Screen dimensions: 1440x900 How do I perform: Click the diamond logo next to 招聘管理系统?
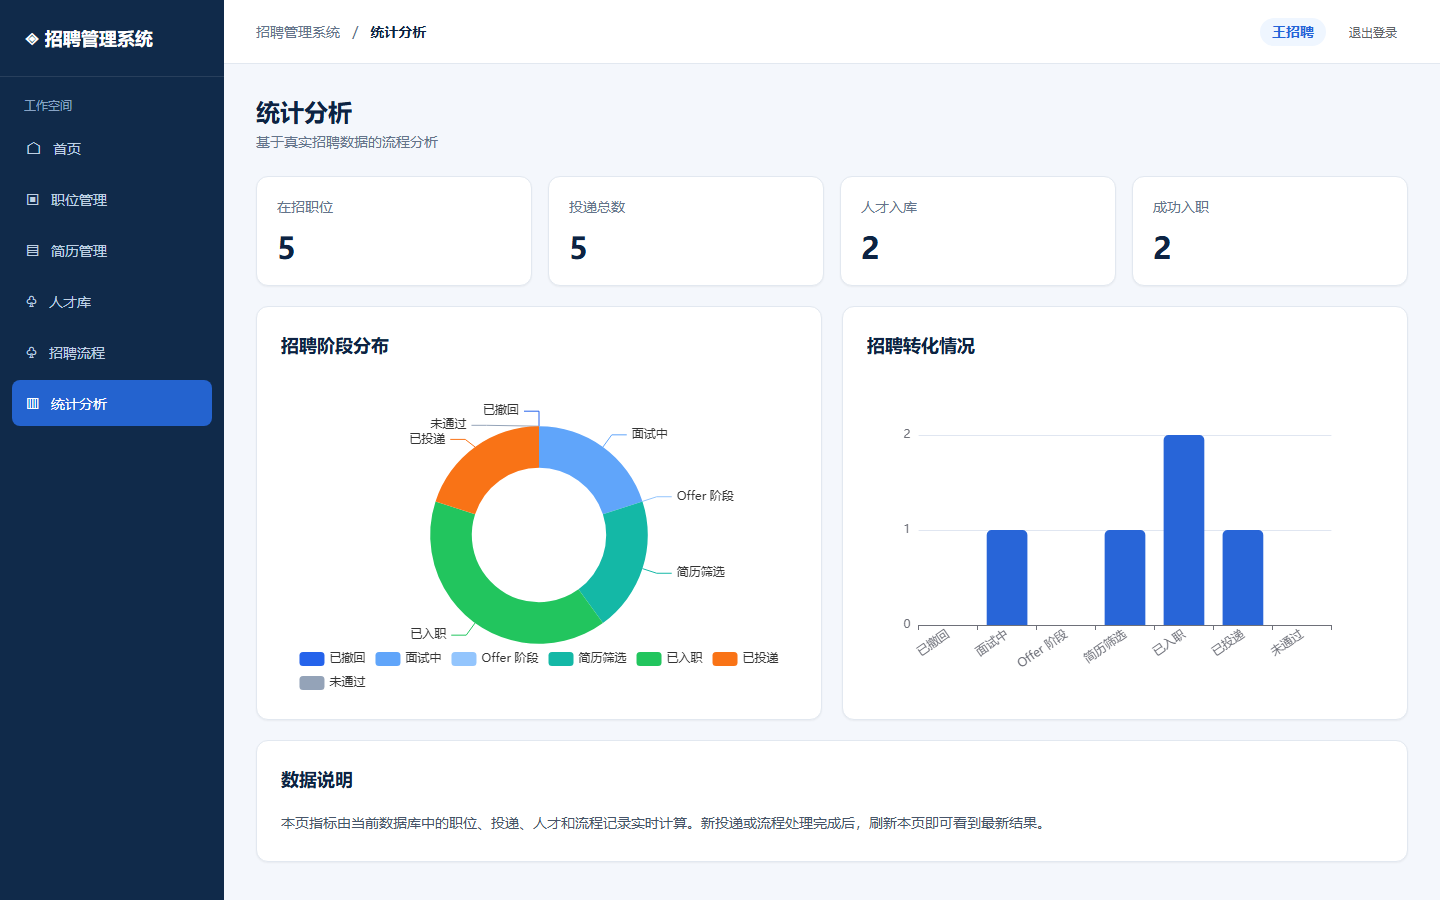(32, 39)
